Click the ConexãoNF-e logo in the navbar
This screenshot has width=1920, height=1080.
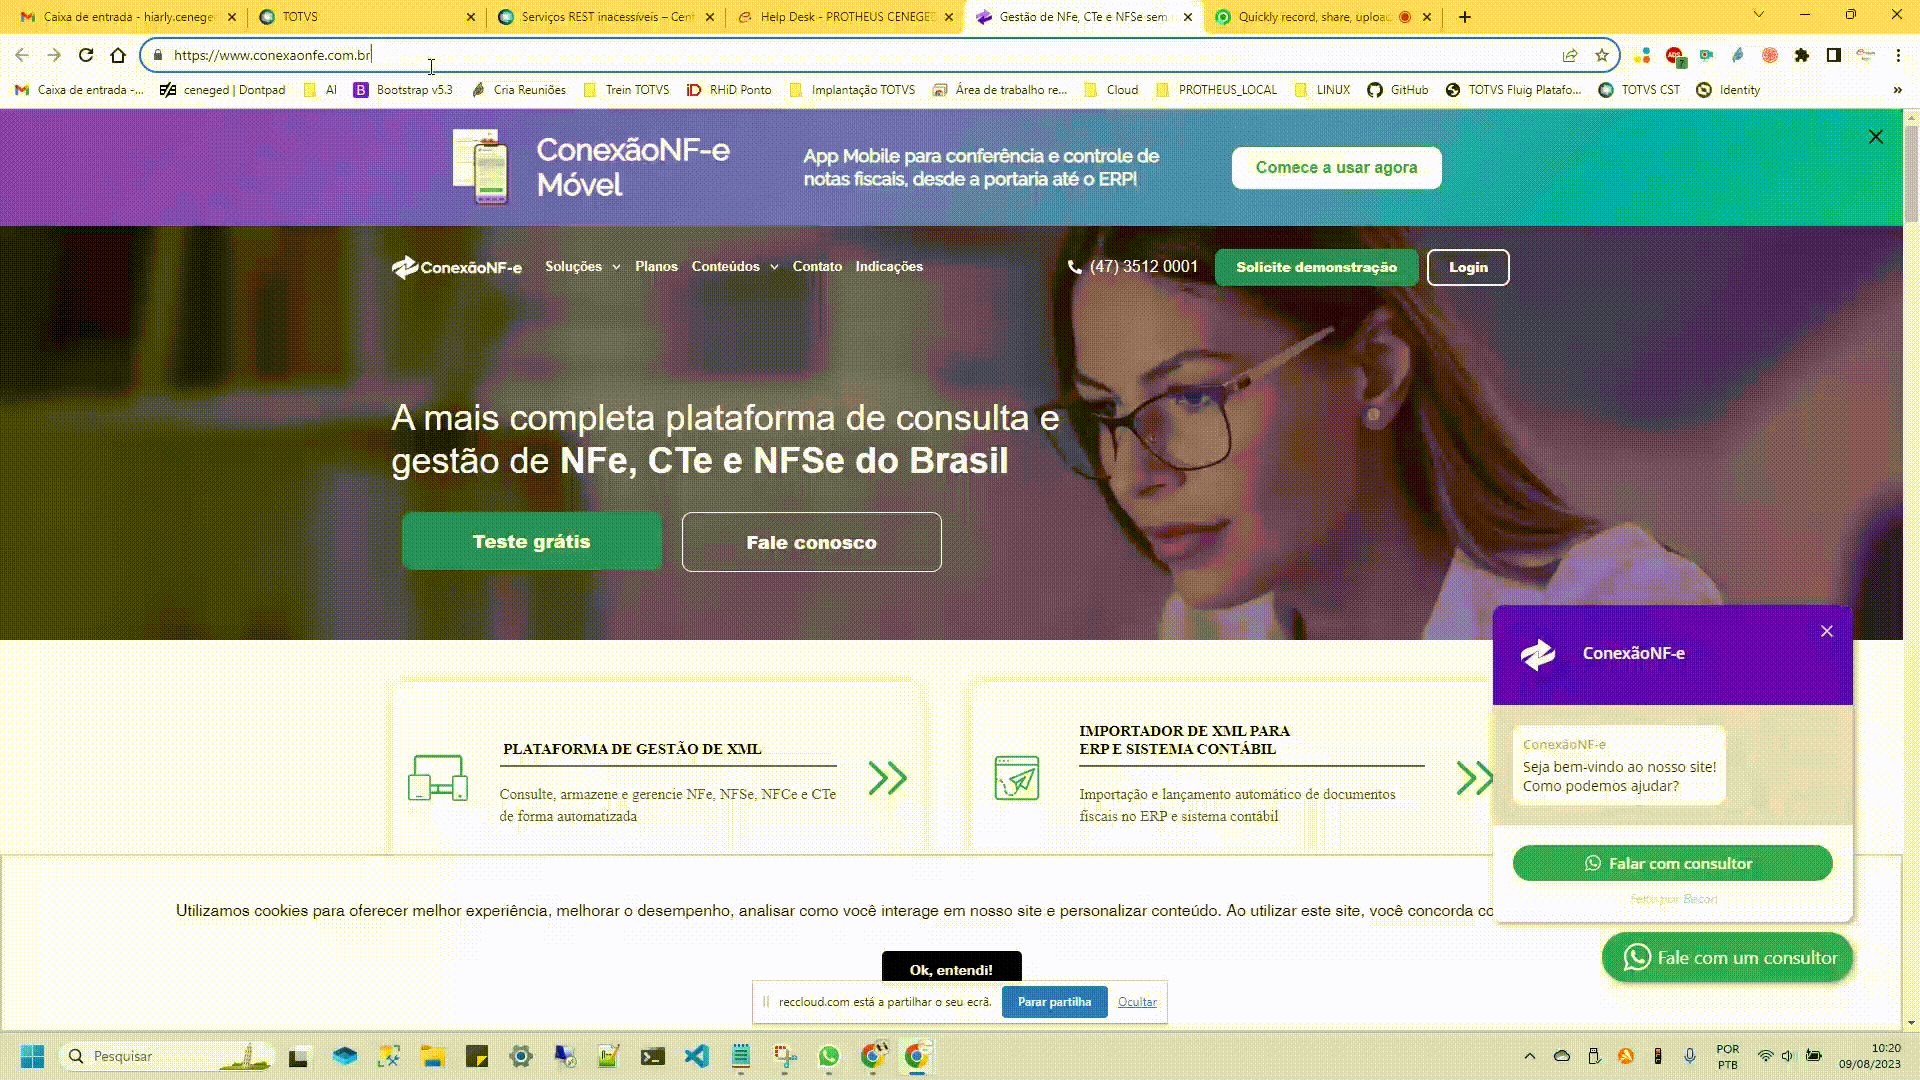(457, 267)
